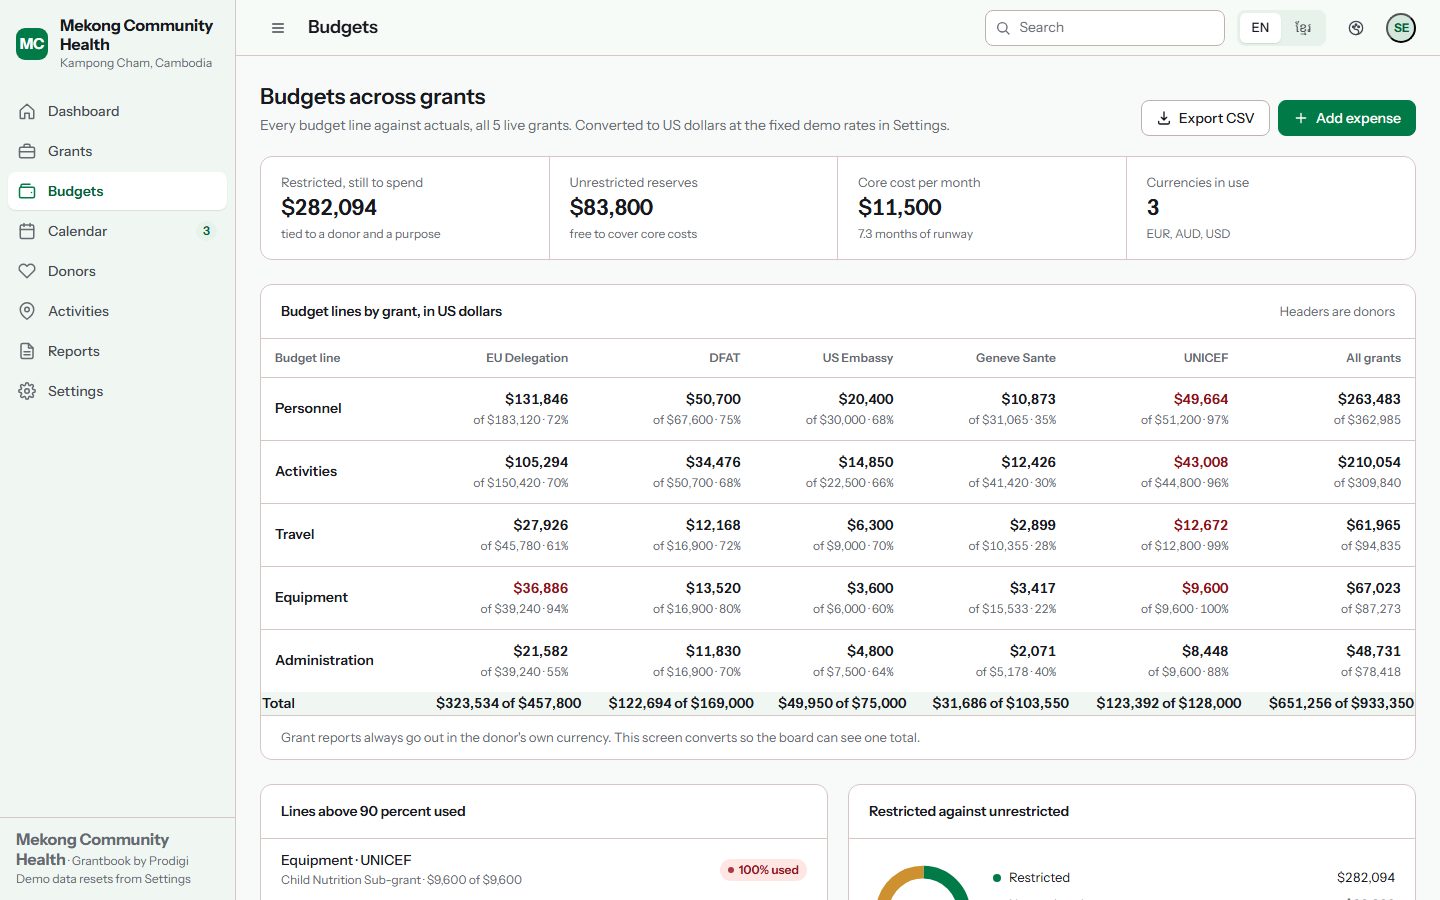The width and height of the screenshot is (1440, 900).
Task: Click the Dashboard home icon
Action: click(x=27, y=111)
